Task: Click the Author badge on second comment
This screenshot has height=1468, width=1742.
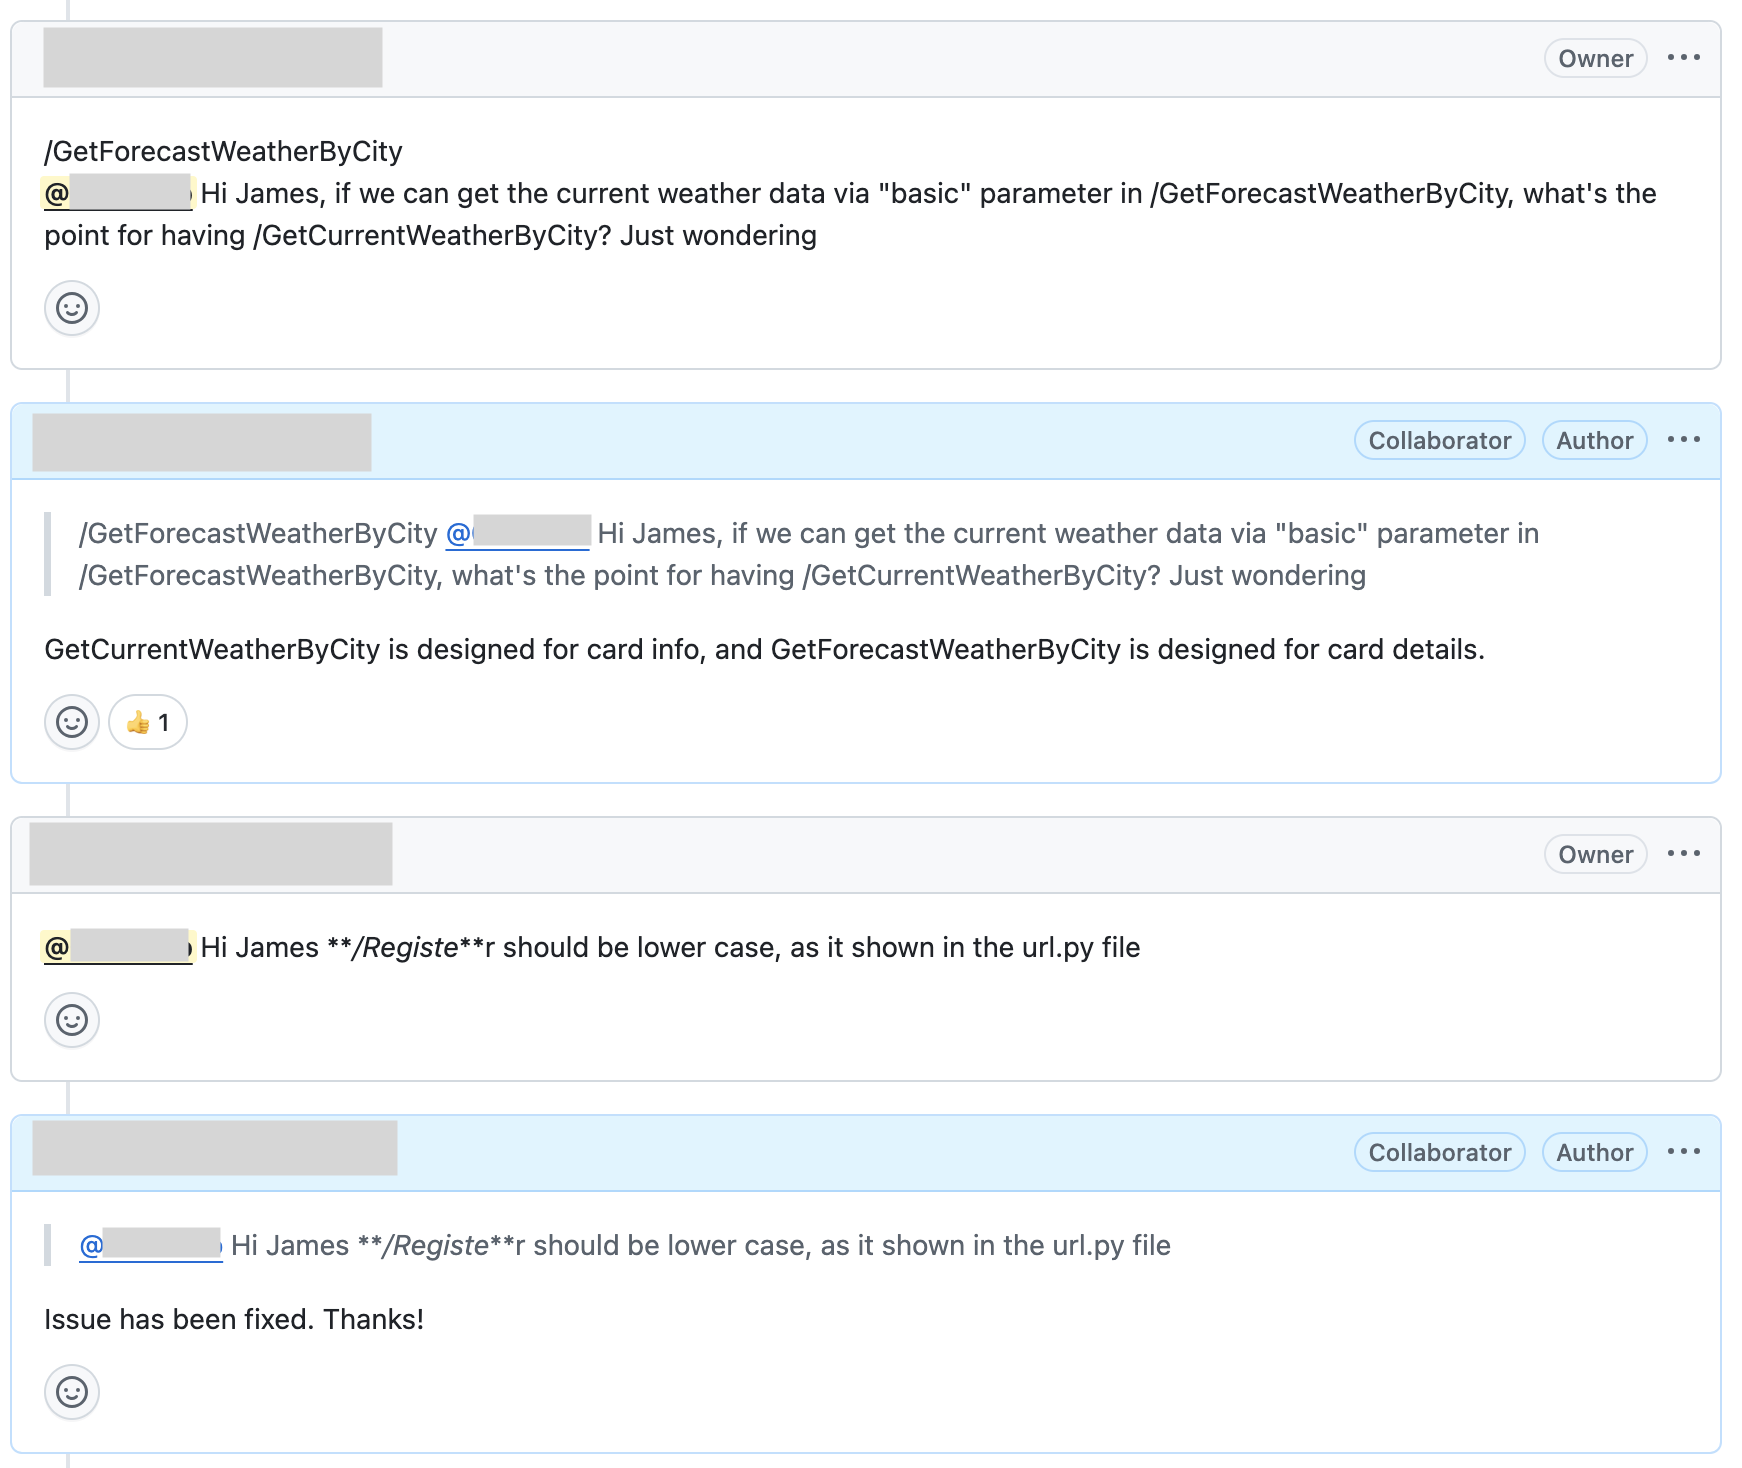Action: [x=1594, y=441]
